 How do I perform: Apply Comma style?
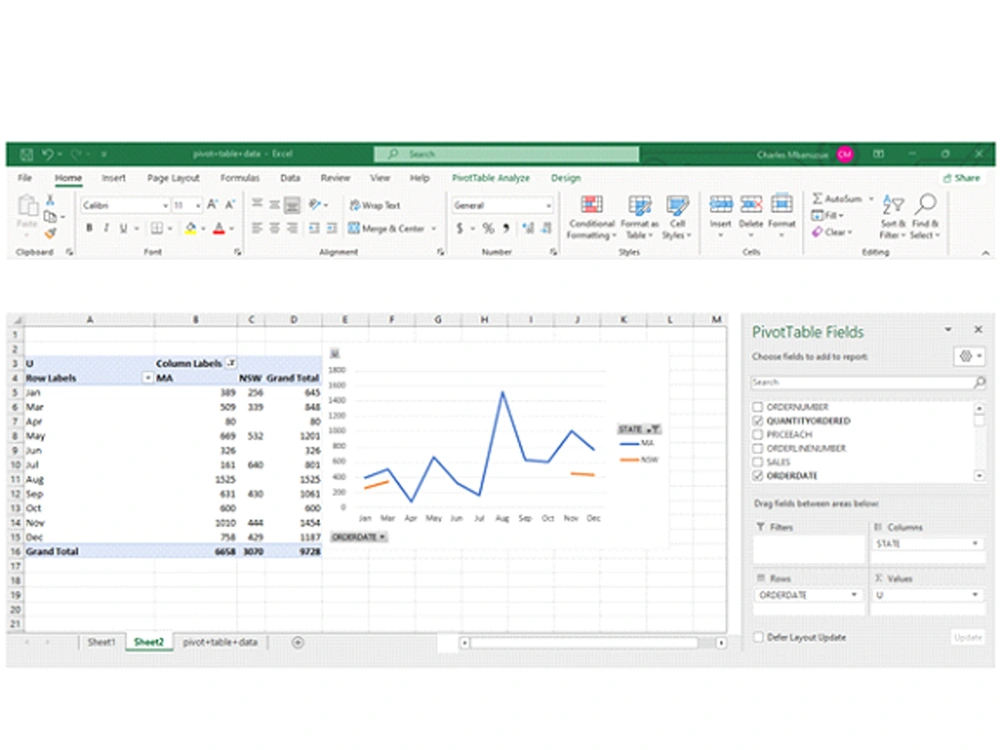tap(506, 228)
